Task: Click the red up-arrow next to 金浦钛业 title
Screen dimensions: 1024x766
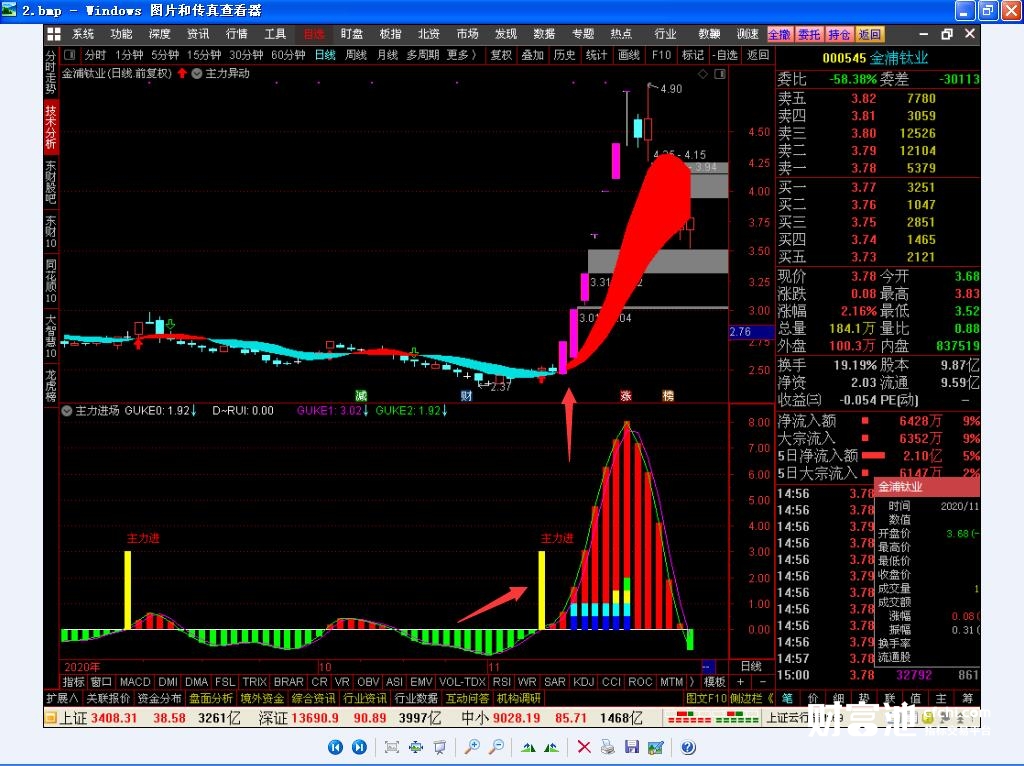Action: tap(182, 73)
